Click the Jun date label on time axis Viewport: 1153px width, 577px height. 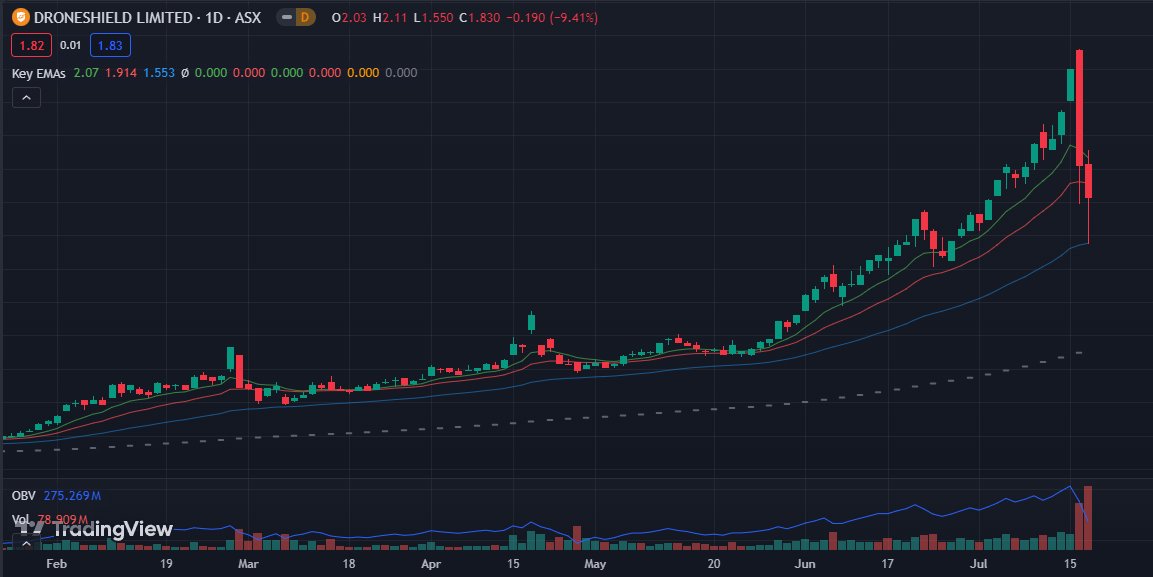[x=806, y=564]
